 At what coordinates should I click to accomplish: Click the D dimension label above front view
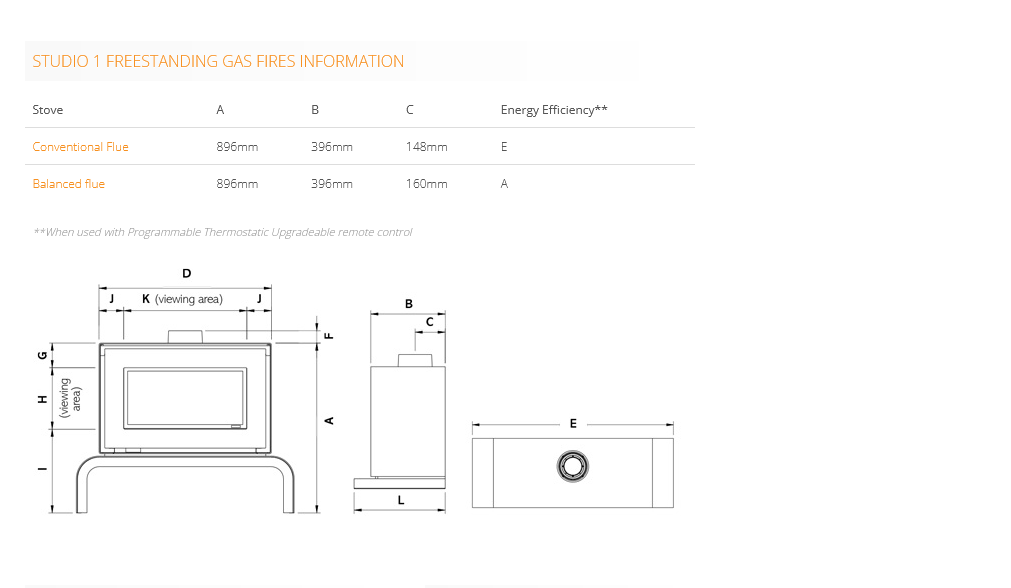tap(186, 273)
